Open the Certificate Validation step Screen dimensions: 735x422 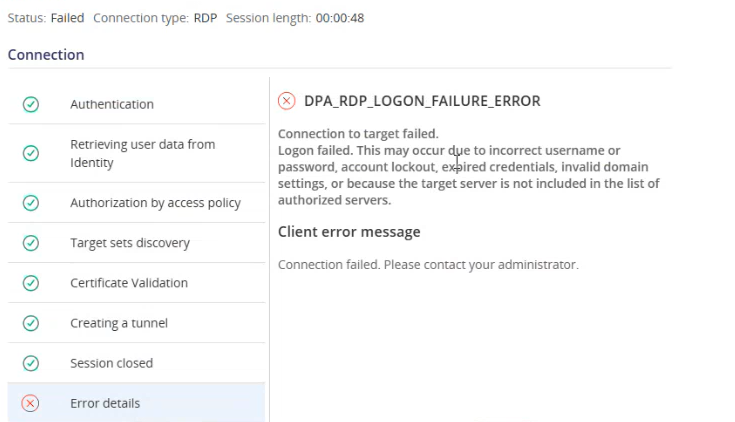[128, 283]
